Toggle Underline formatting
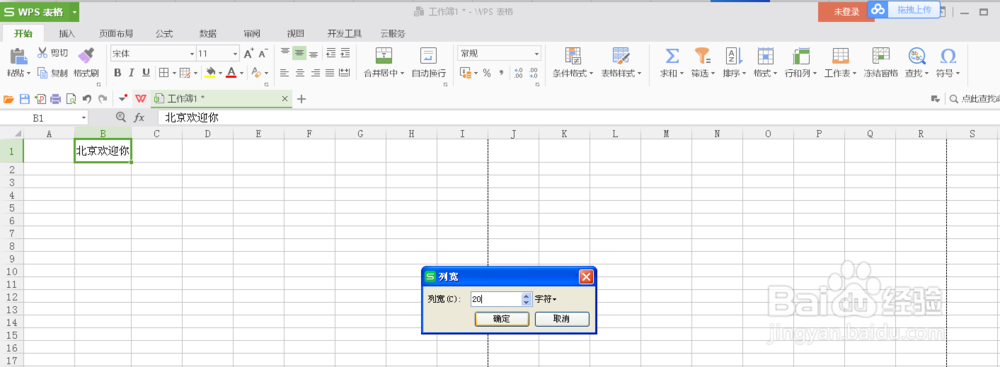The image size is (1000, 367). 146,73
